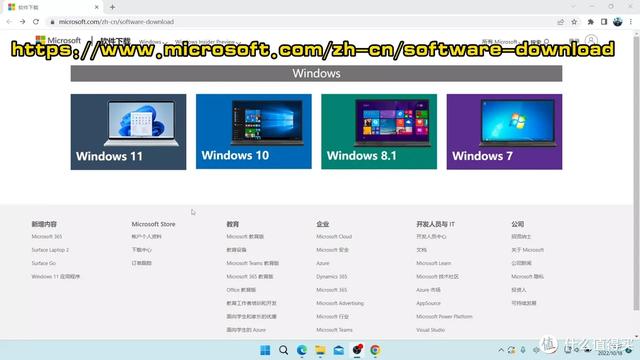The height and width of the screenshot is (360, 640).
Task: Reload the page with the refresh icon
Action: [36, 22]
